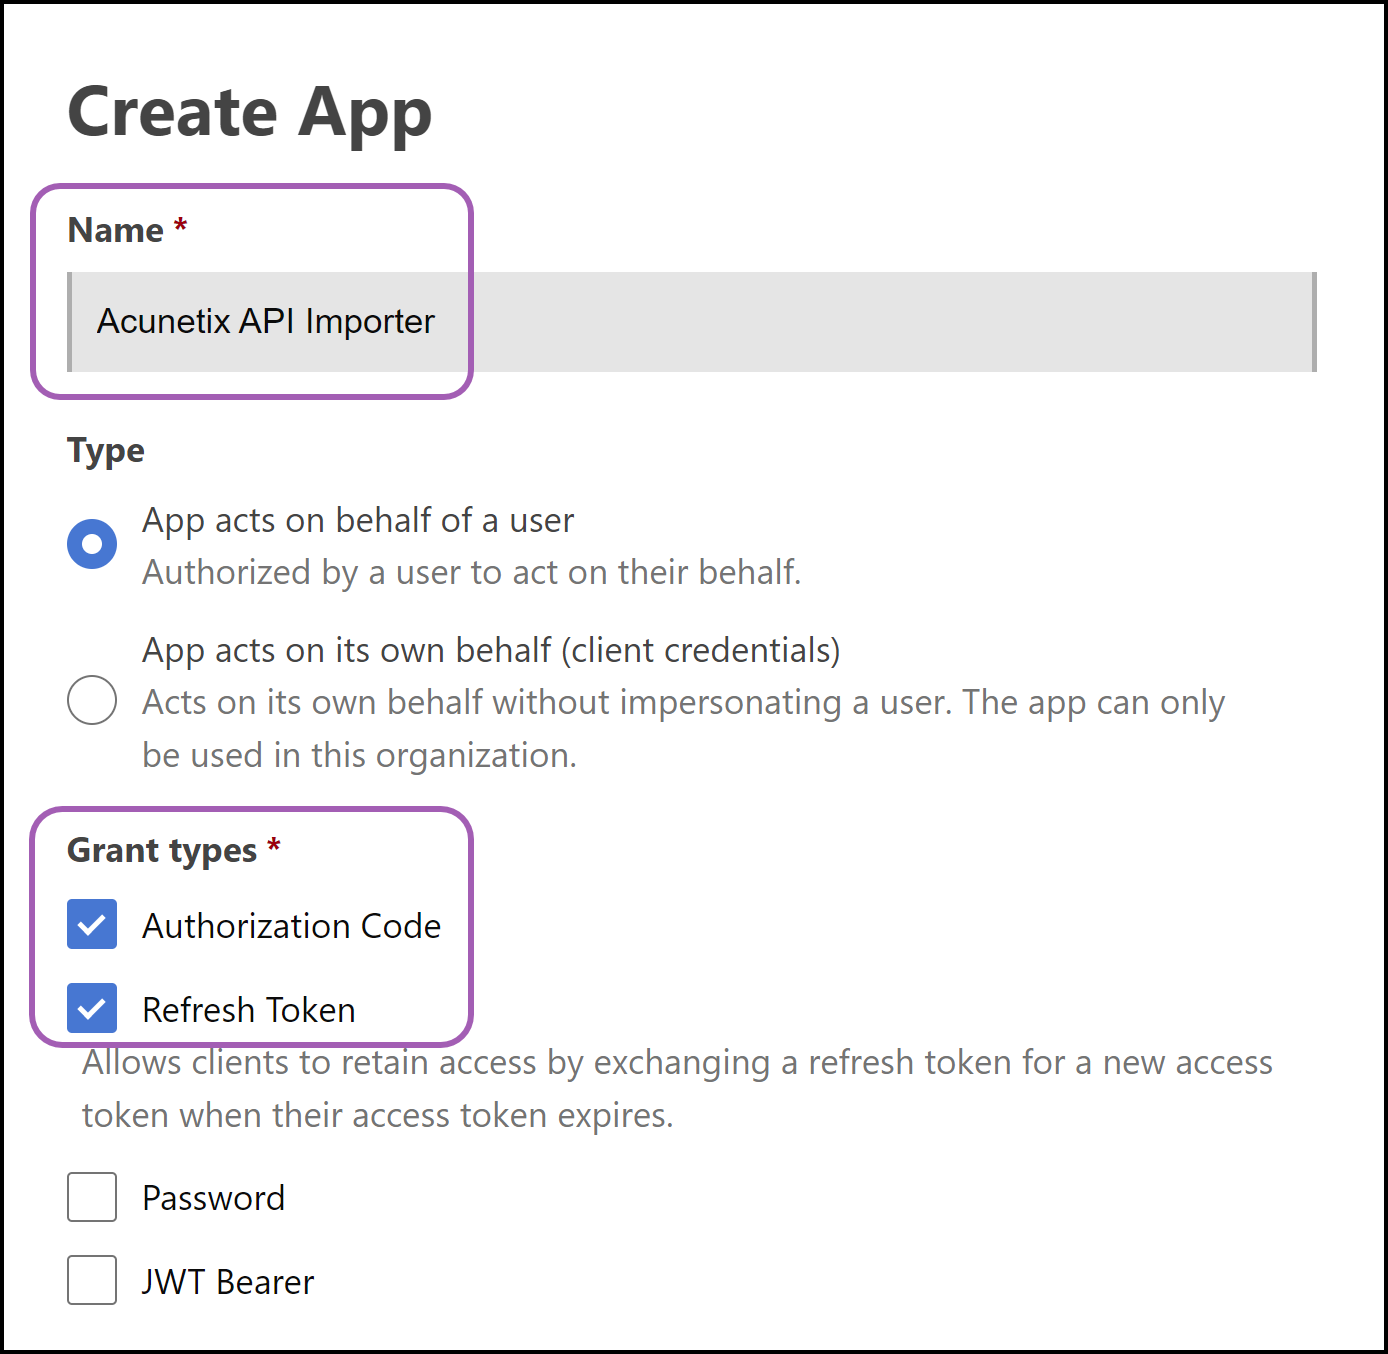Image resolution: width=1388 pixels, height=1354 pixels.
Task: Click the 'Type' section label
Action: pos(106,451)
